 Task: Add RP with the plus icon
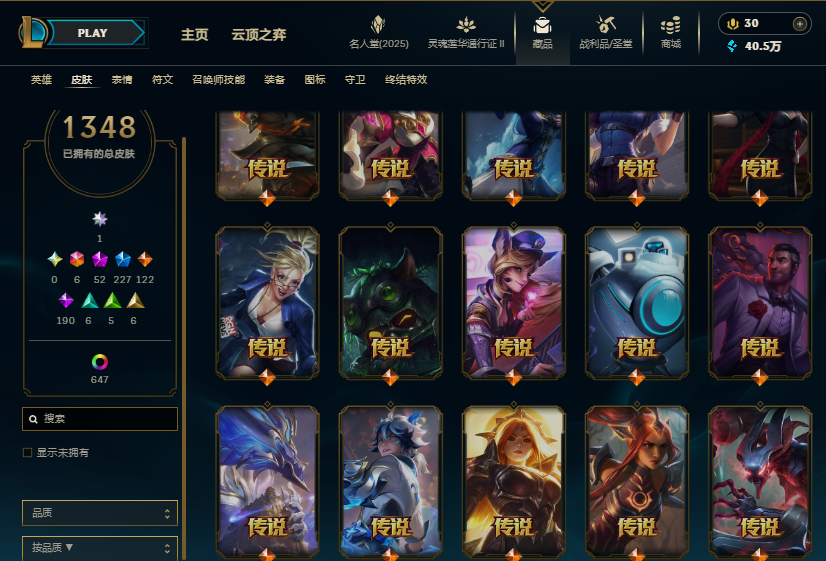(800, 24)
